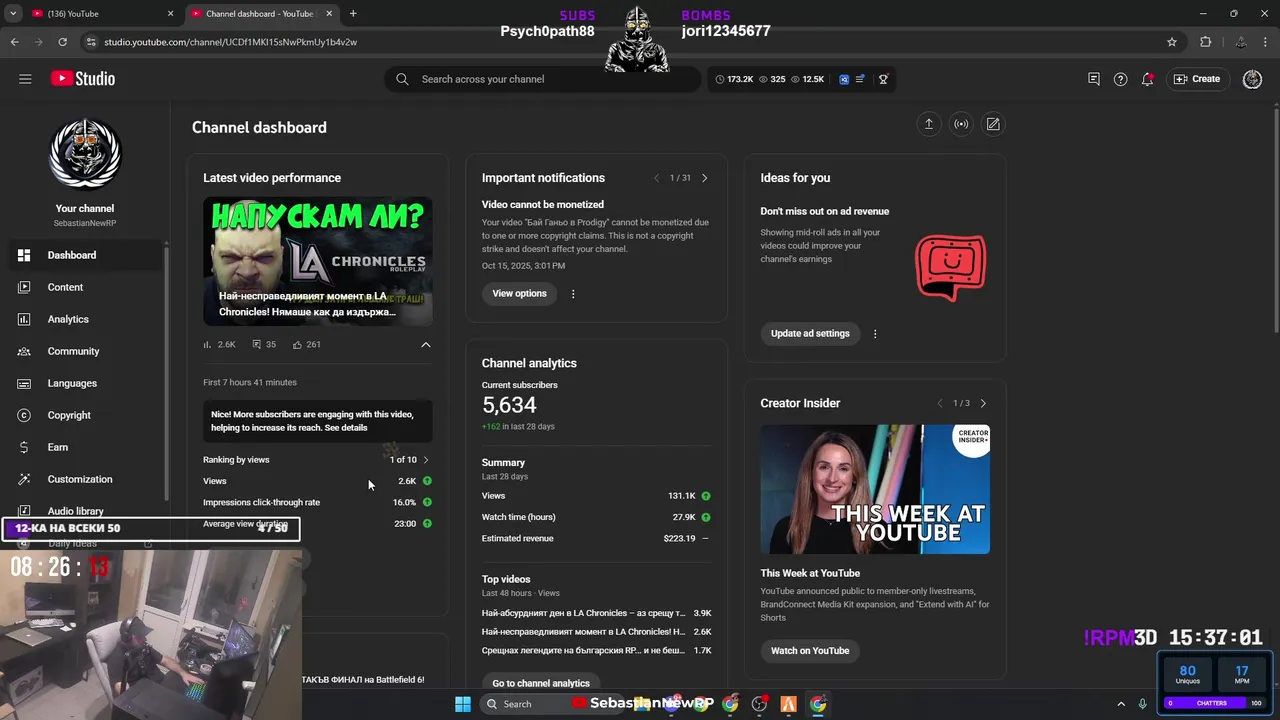Open the Dashboard sidebar item
This screenshot has height=720, width=1280.
[84, 255]
